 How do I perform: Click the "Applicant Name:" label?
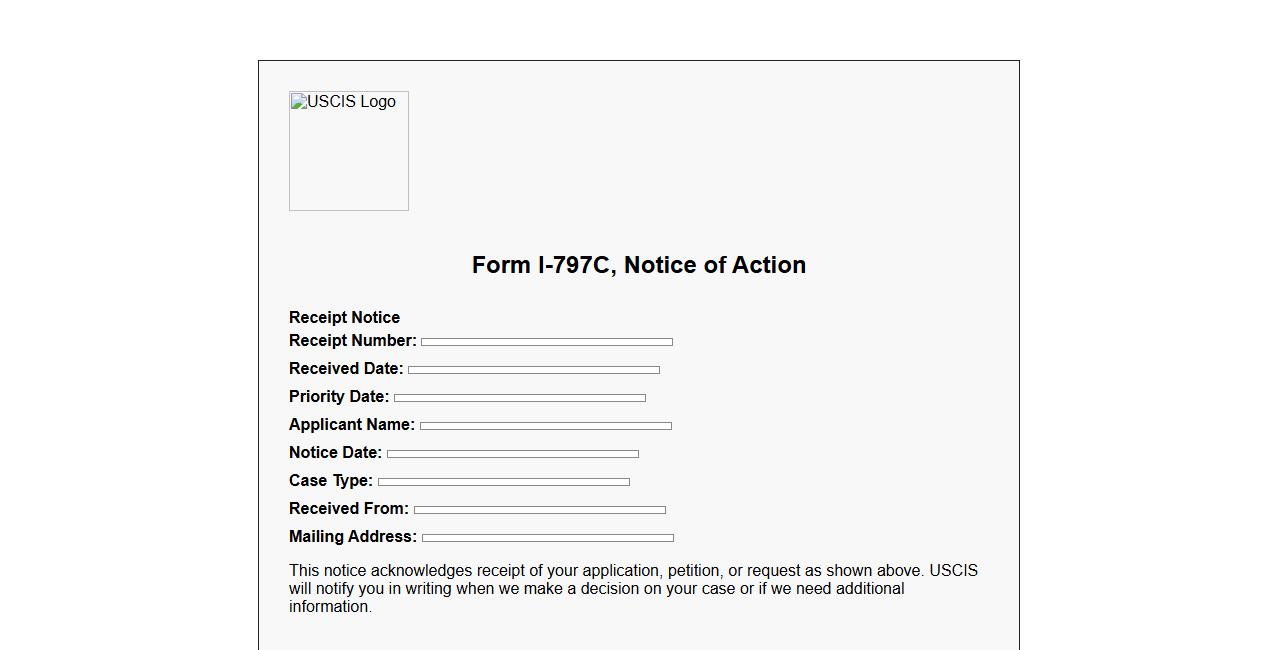tap(351, 425)
